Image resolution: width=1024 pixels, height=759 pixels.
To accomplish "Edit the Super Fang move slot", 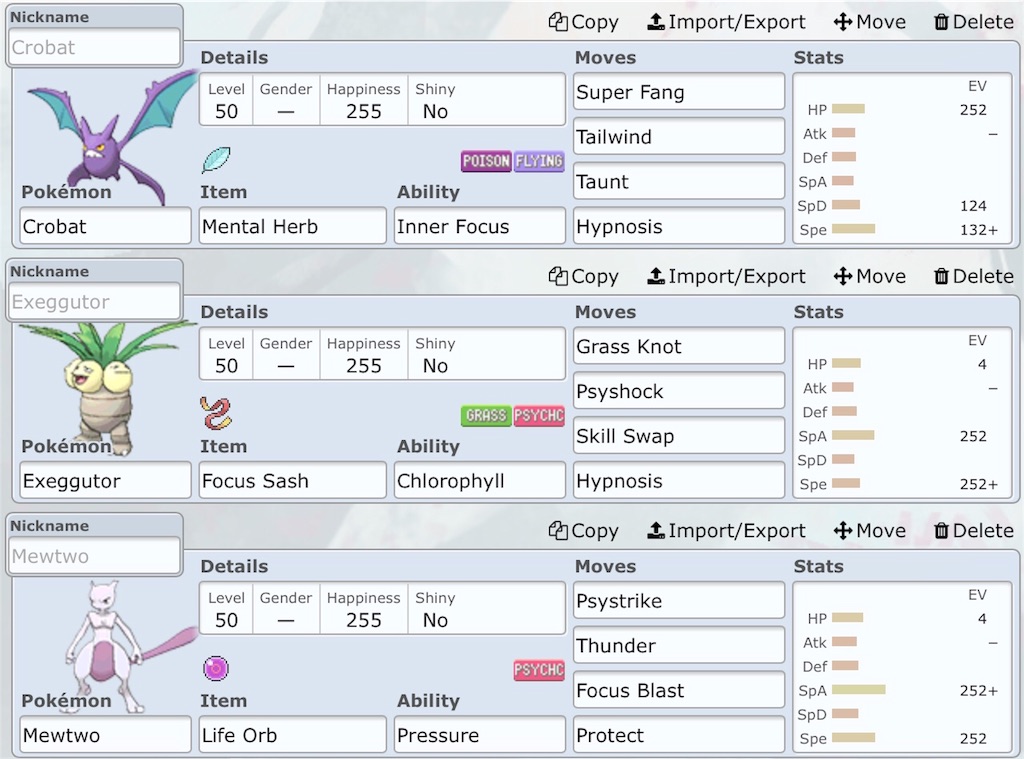I will 679,92.
